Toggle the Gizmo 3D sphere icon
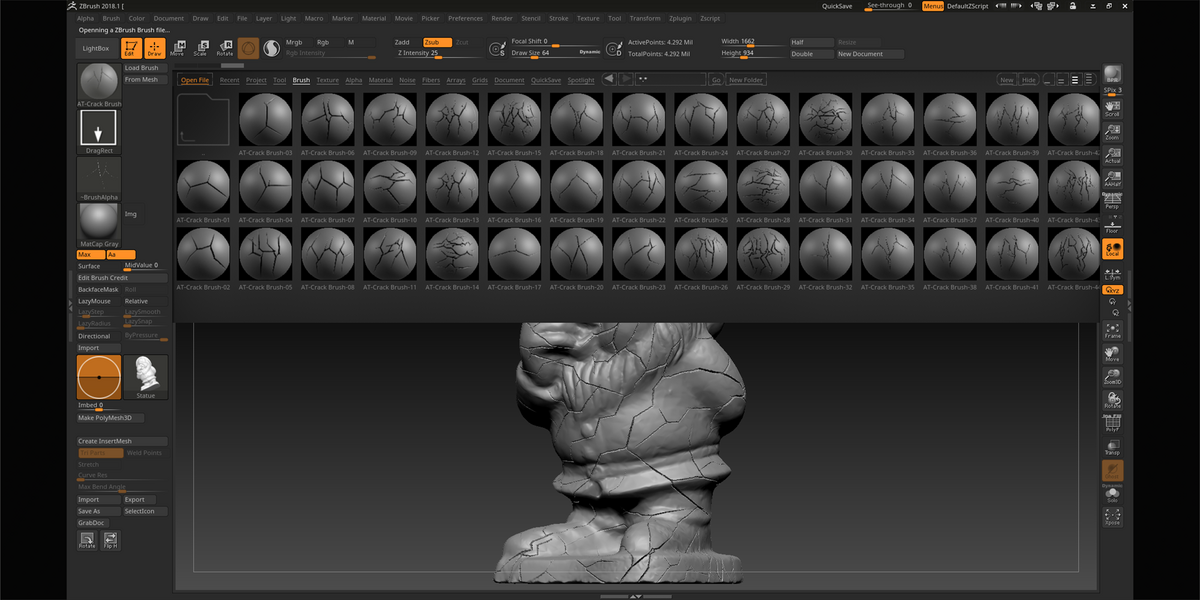1200x600 pixels. pos(248,48)
